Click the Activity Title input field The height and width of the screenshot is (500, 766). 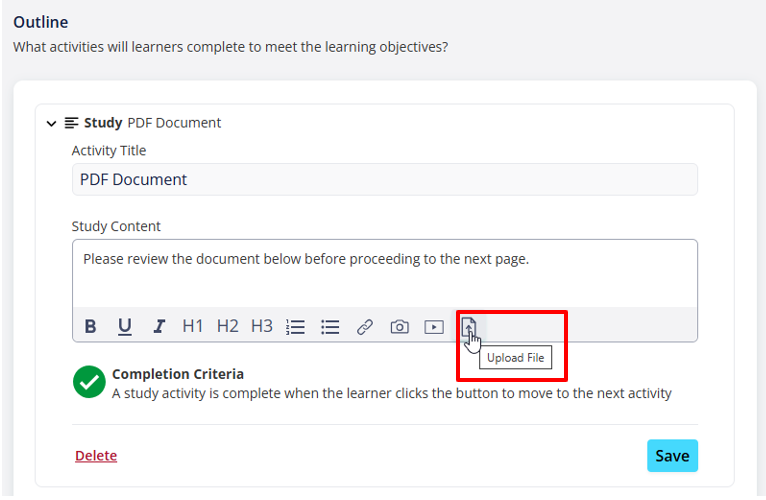[x=384, y=179]
